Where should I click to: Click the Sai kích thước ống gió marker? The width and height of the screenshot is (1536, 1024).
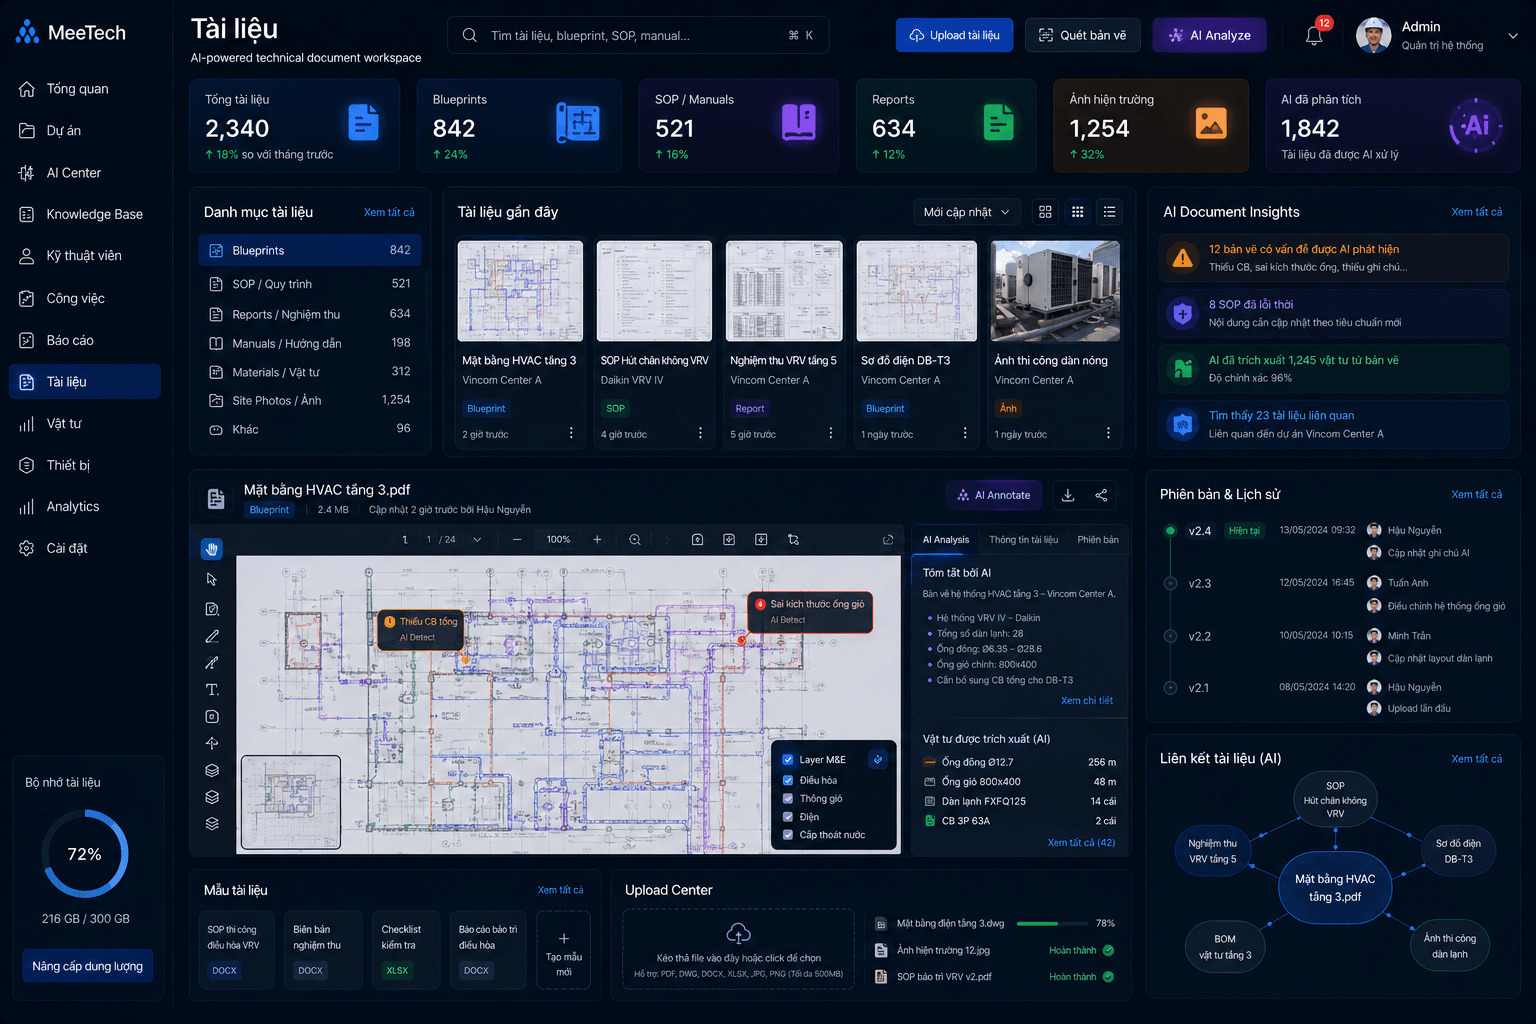pyautogui.click(x=810, y=611)
